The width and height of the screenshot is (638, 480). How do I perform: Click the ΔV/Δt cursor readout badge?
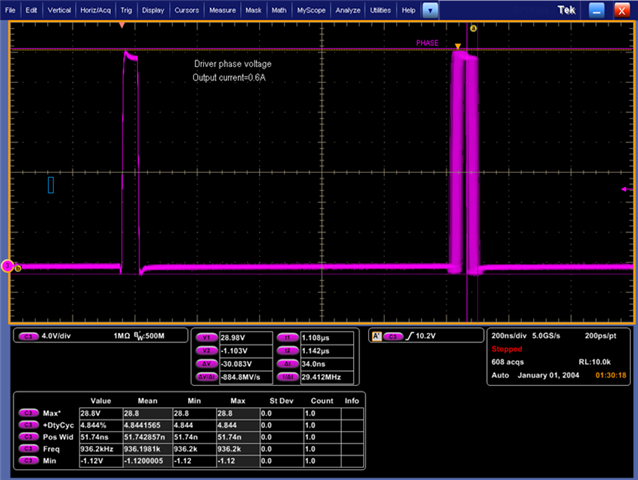(x=207, y=377)
